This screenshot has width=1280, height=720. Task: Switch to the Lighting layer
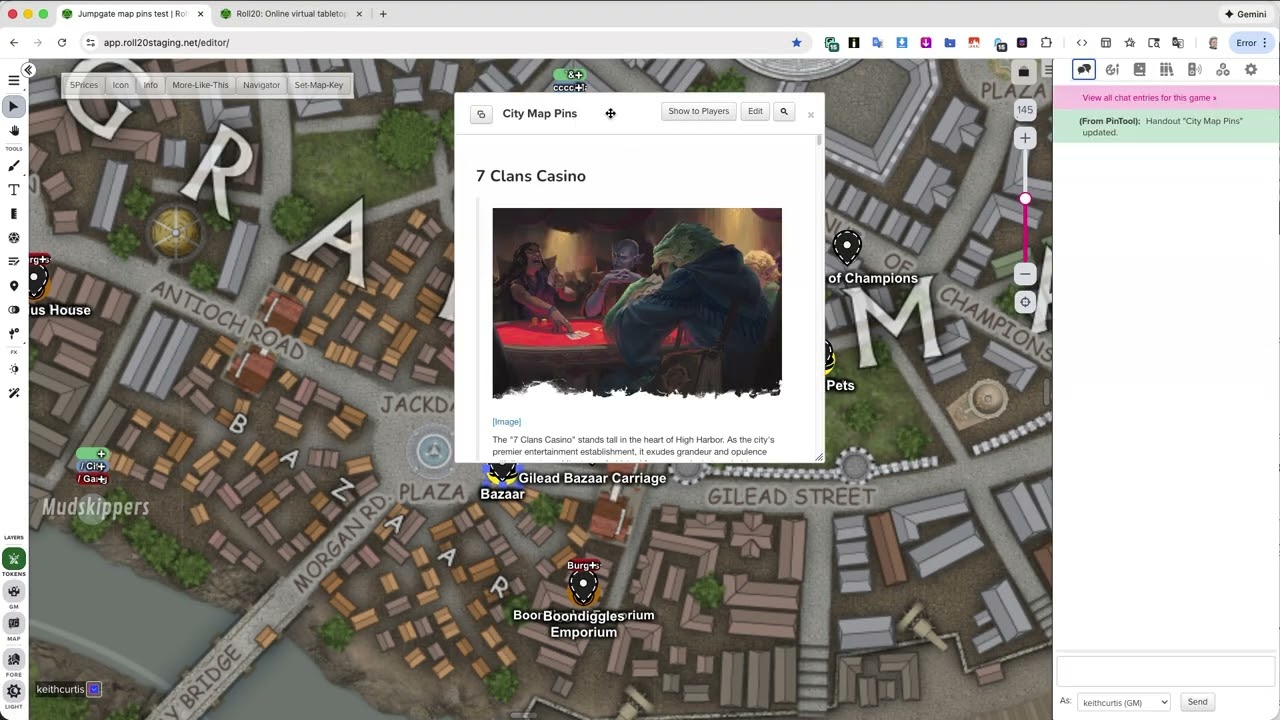14,691
